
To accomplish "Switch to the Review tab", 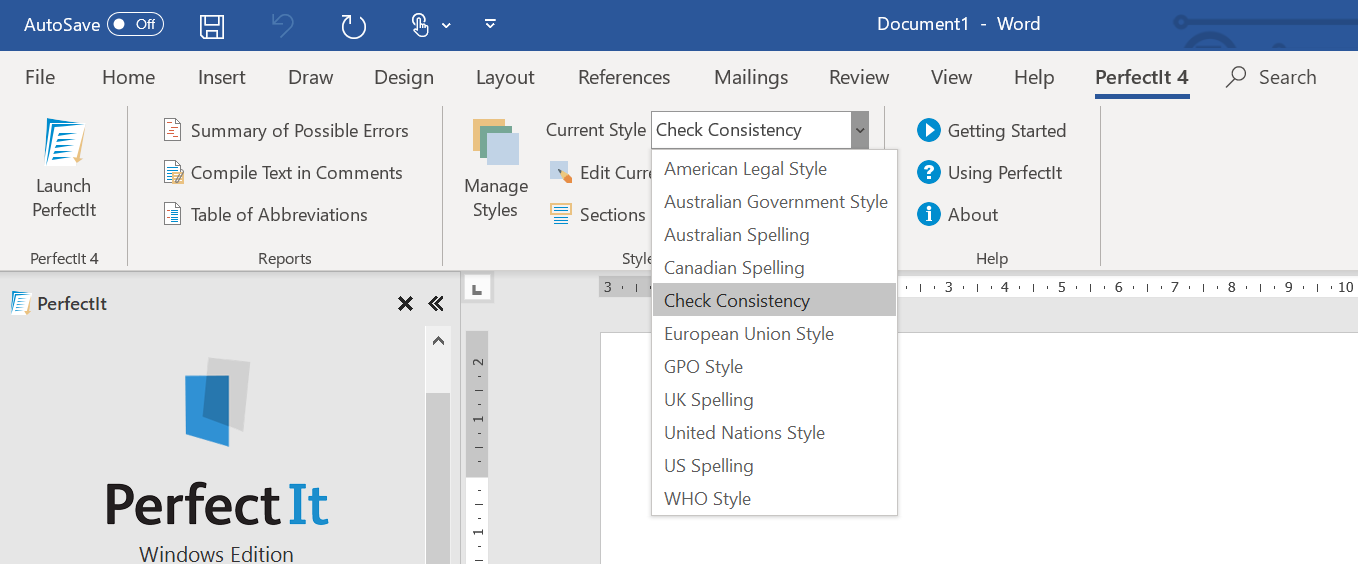I will [859, 77].
